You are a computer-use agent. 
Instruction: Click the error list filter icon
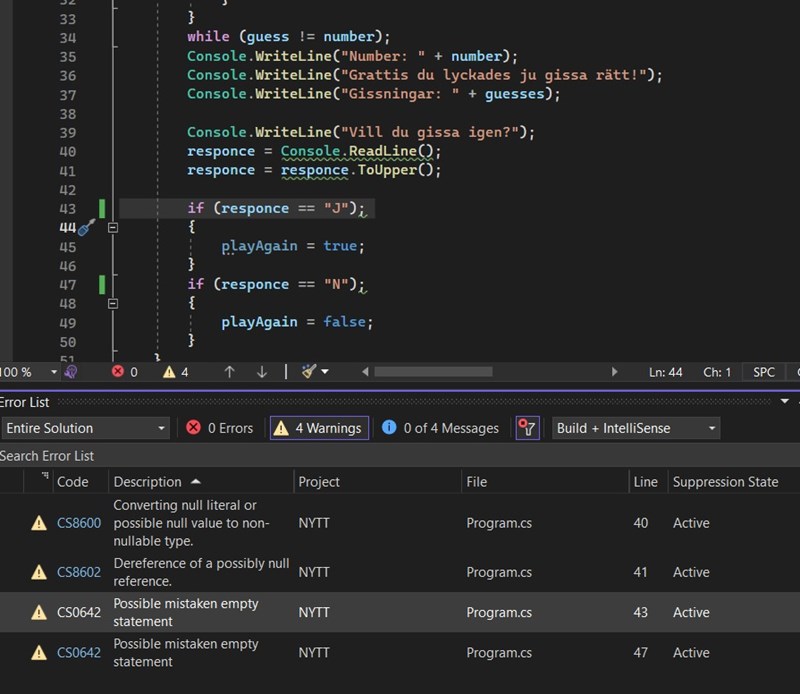click(527, 428)
